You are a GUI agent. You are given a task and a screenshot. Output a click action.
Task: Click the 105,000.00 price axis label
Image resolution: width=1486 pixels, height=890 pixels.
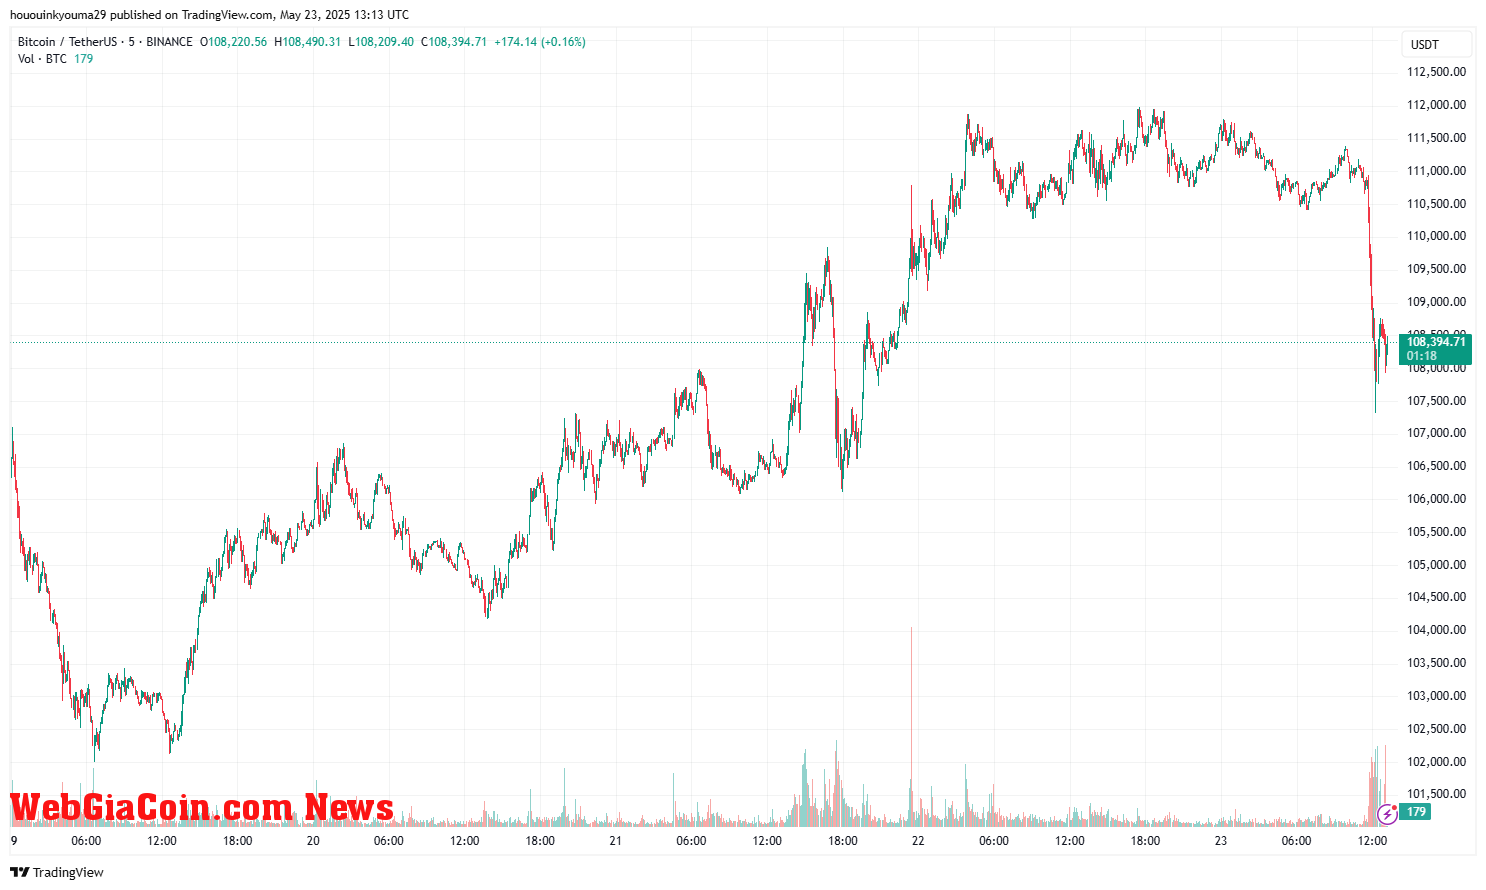pos(1437,565)
